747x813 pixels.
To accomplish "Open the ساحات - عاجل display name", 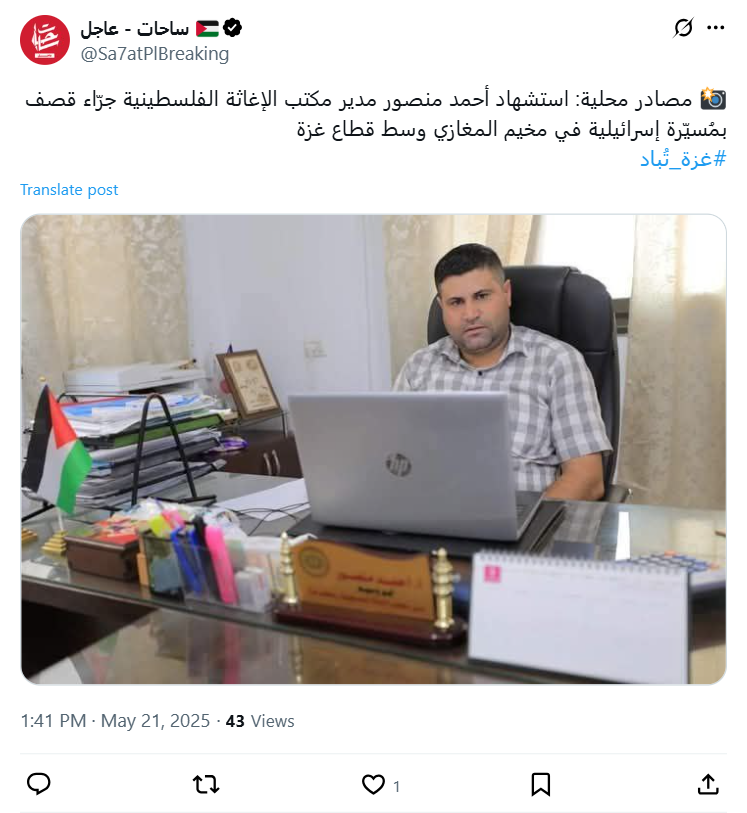I will click(135, 29).
